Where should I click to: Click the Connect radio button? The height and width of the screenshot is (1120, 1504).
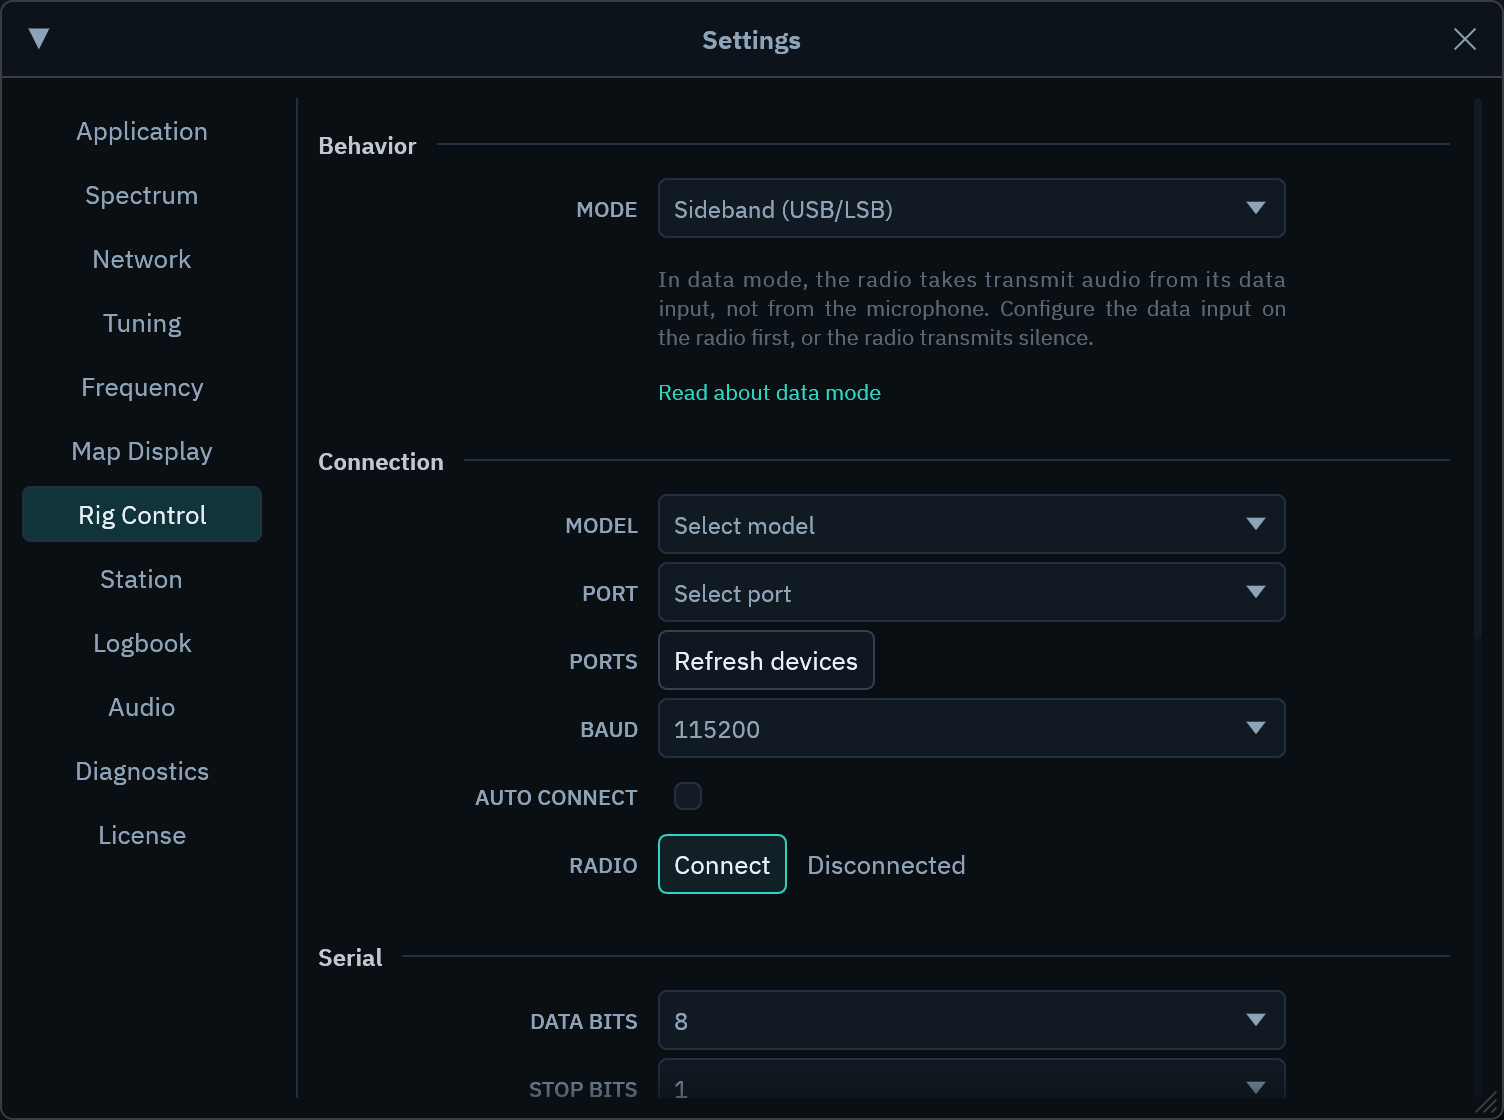(722, 864)
